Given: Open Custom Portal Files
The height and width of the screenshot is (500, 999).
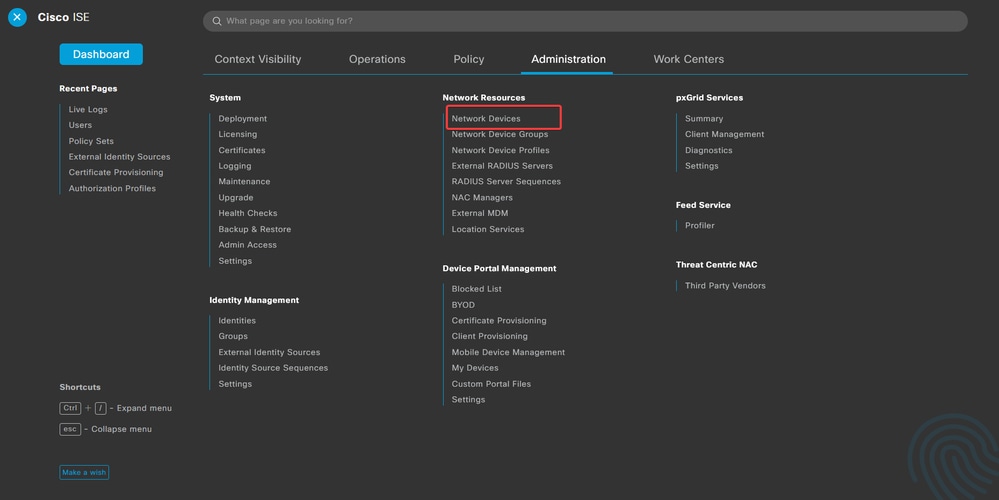Looking at the screenshot, I should [491, 384].
